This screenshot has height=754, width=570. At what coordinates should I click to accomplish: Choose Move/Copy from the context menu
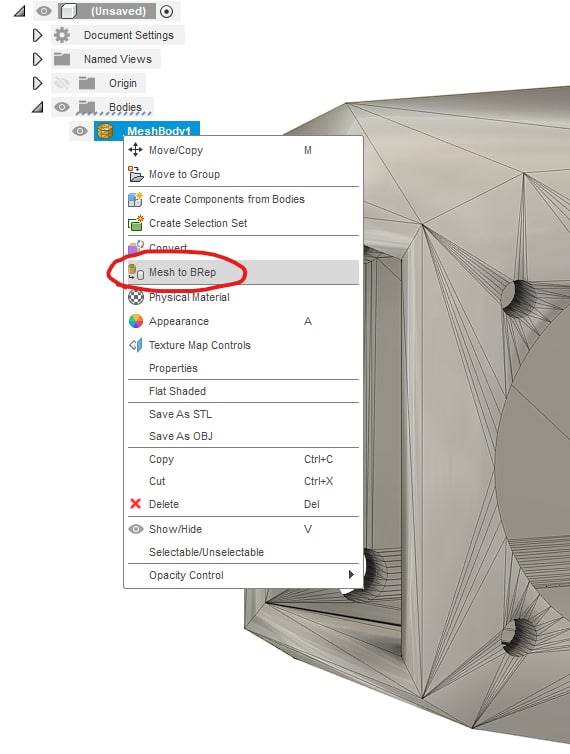(243, 150)
